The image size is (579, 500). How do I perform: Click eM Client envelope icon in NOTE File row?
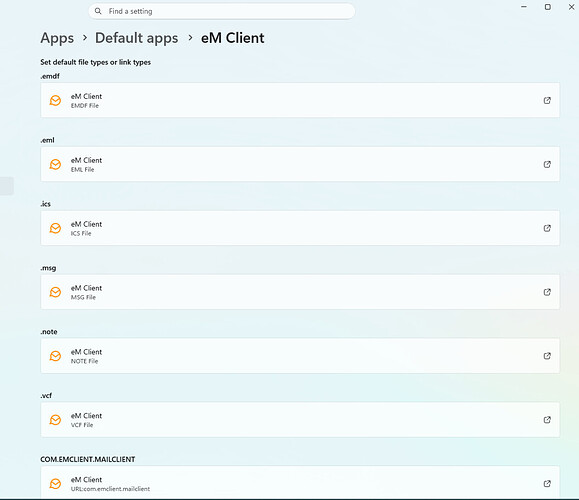55,356
